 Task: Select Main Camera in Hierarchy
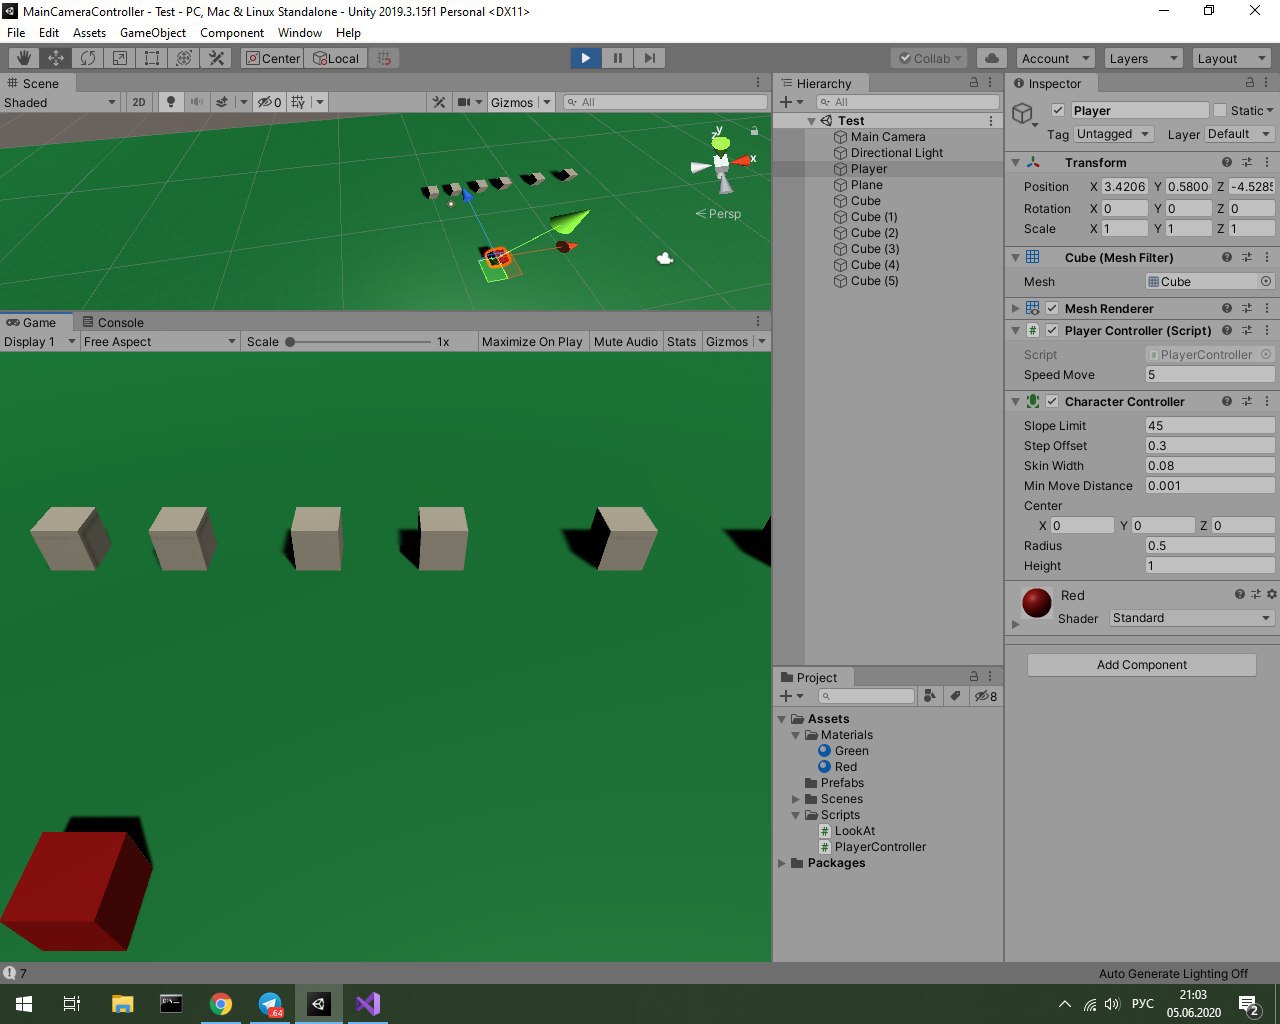click(888, 137)
